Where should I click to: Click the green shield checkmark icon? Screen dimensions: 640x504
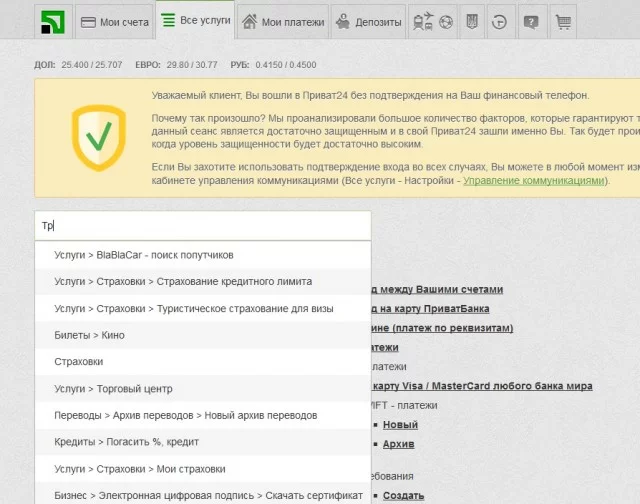coord(99,138)
